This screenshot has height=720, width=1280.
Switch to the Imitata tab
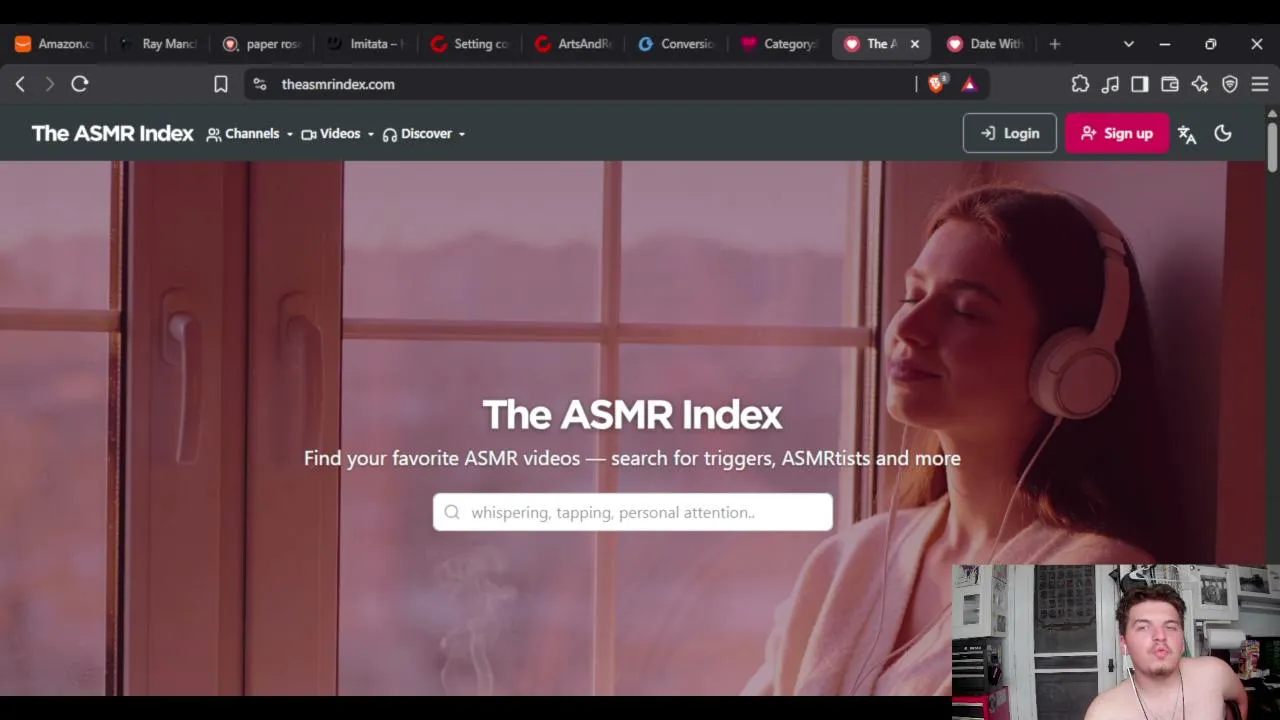[365, 44]
